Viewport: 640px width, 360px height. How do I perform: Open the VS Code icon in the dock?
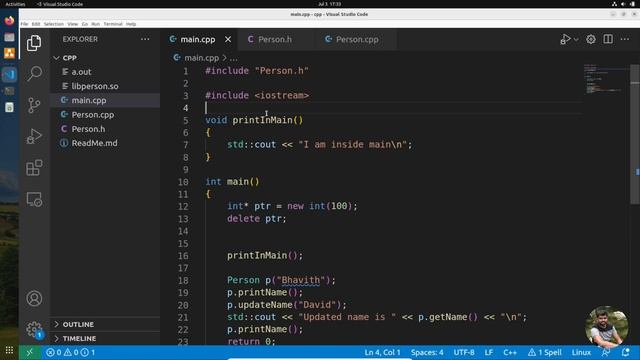(x=9, y=75)
